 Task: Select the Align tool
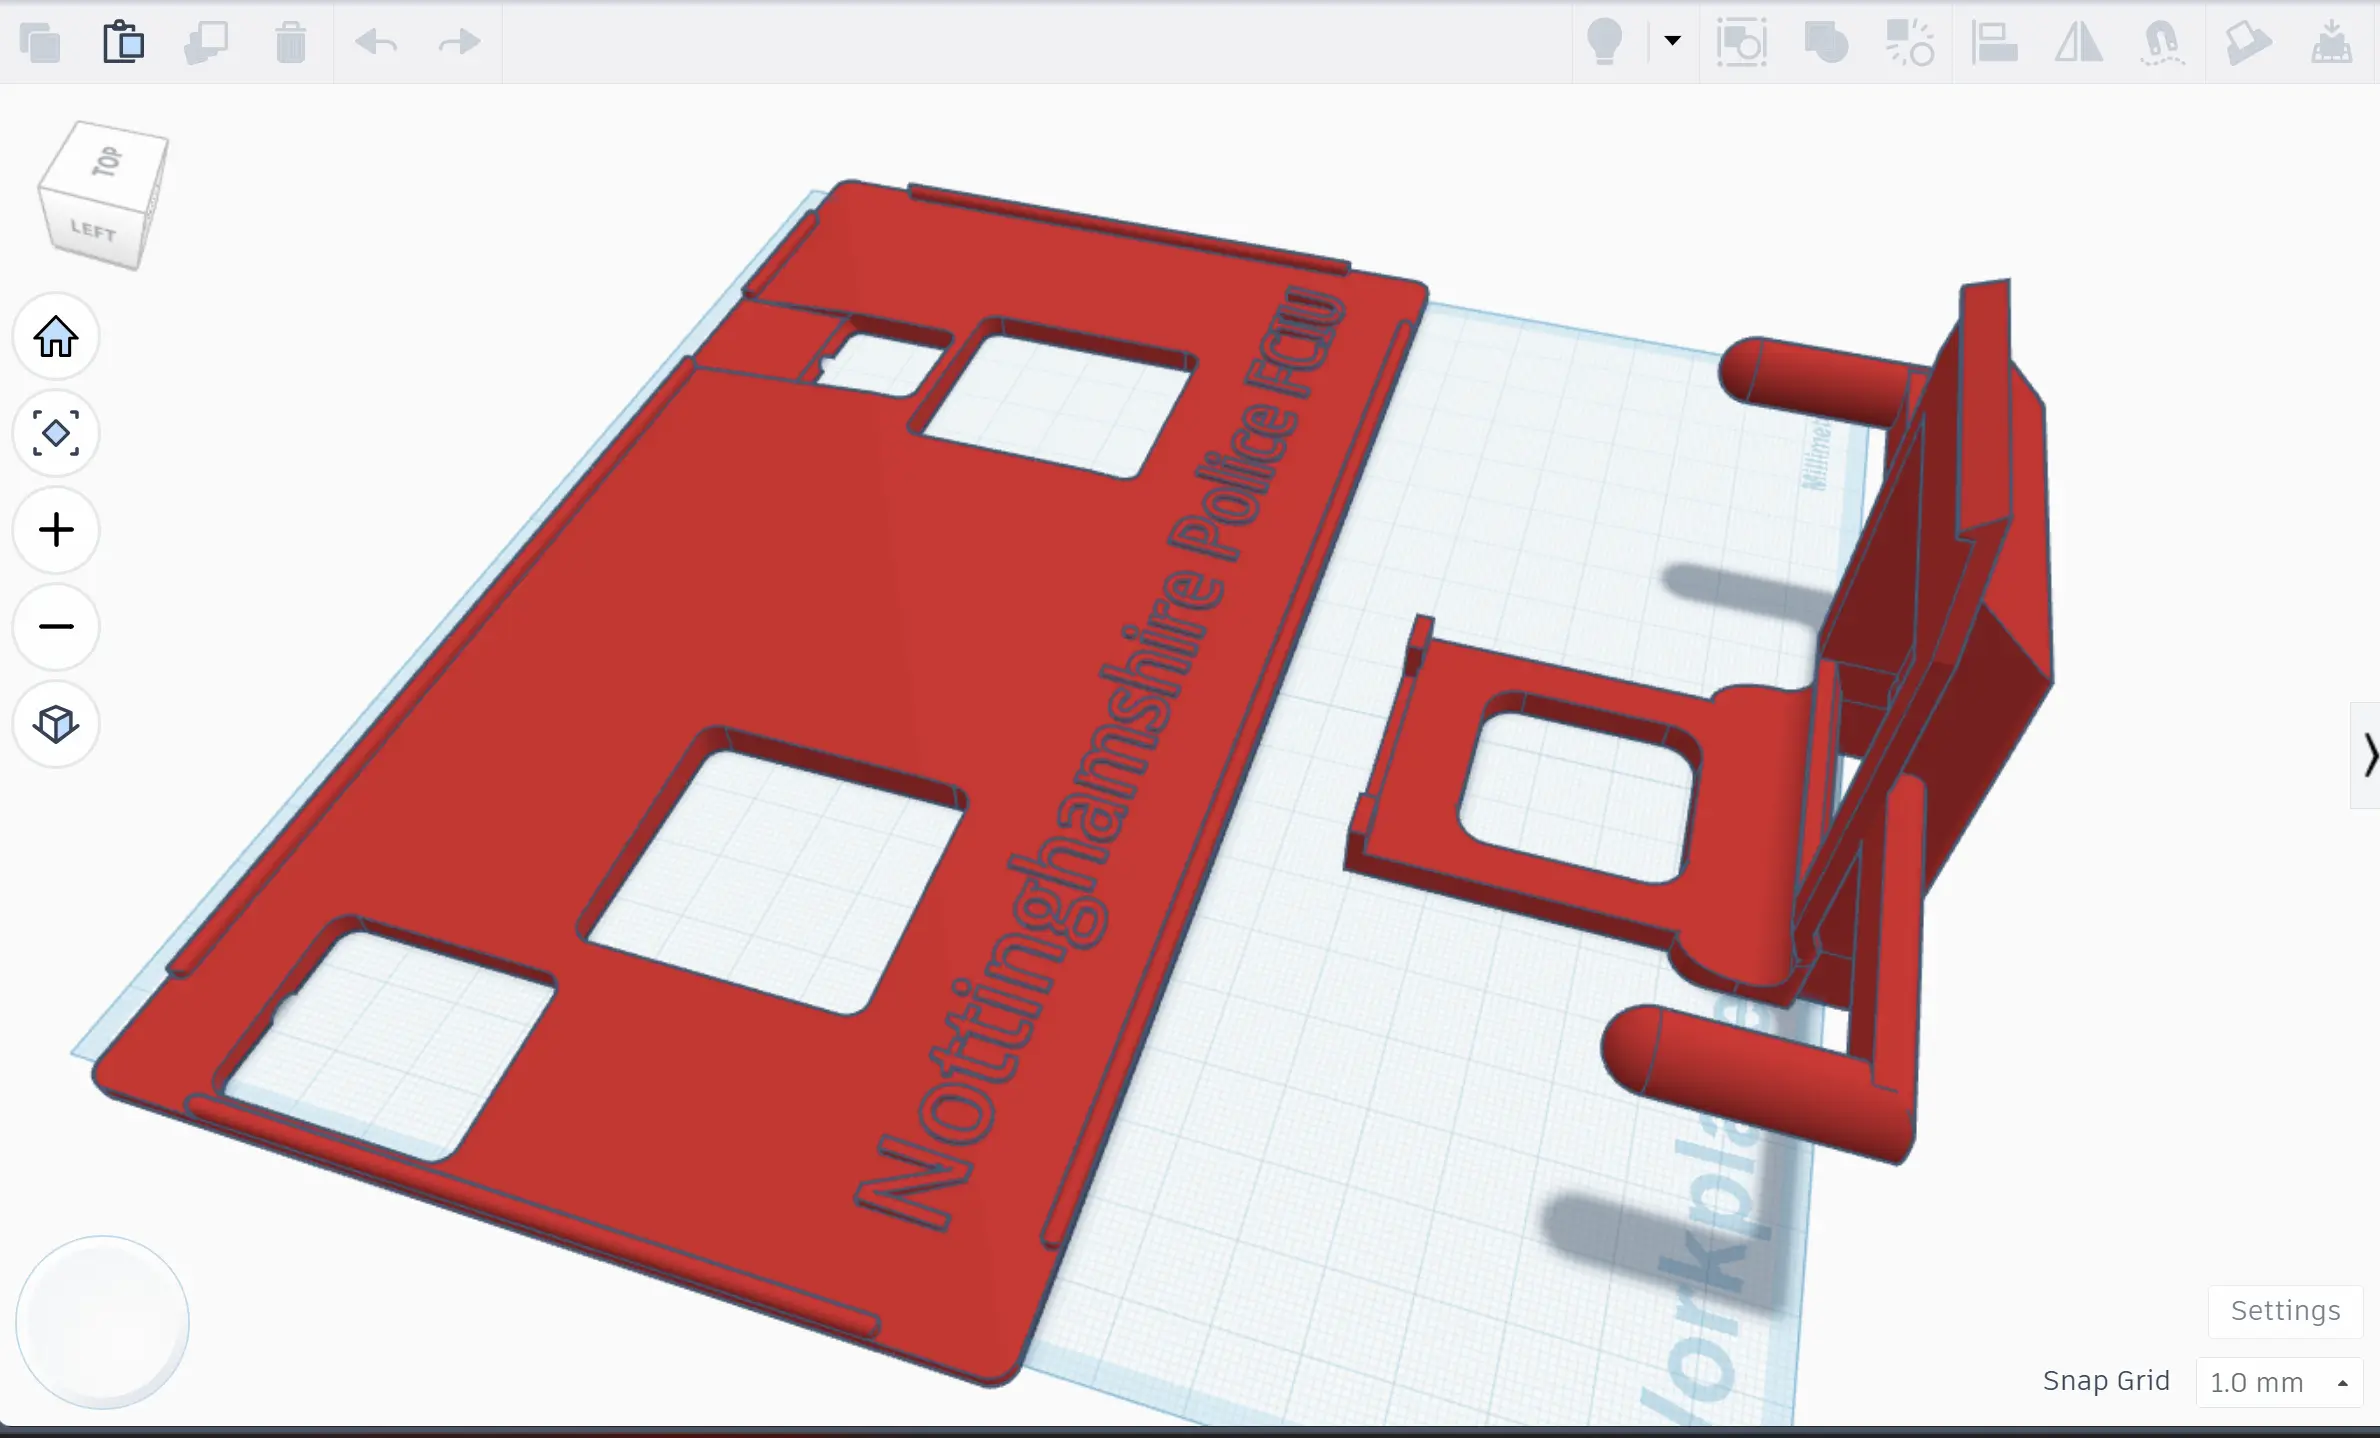(x=1994, y=43)
